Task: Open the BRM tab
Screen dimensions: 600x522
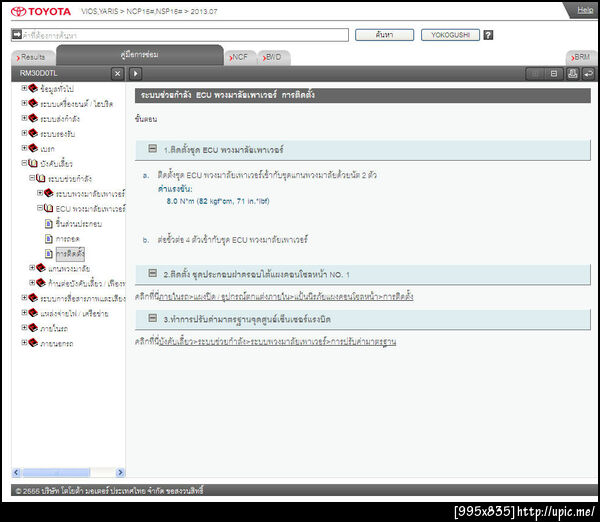Action: pyautogui.click(x=581, y=57)
